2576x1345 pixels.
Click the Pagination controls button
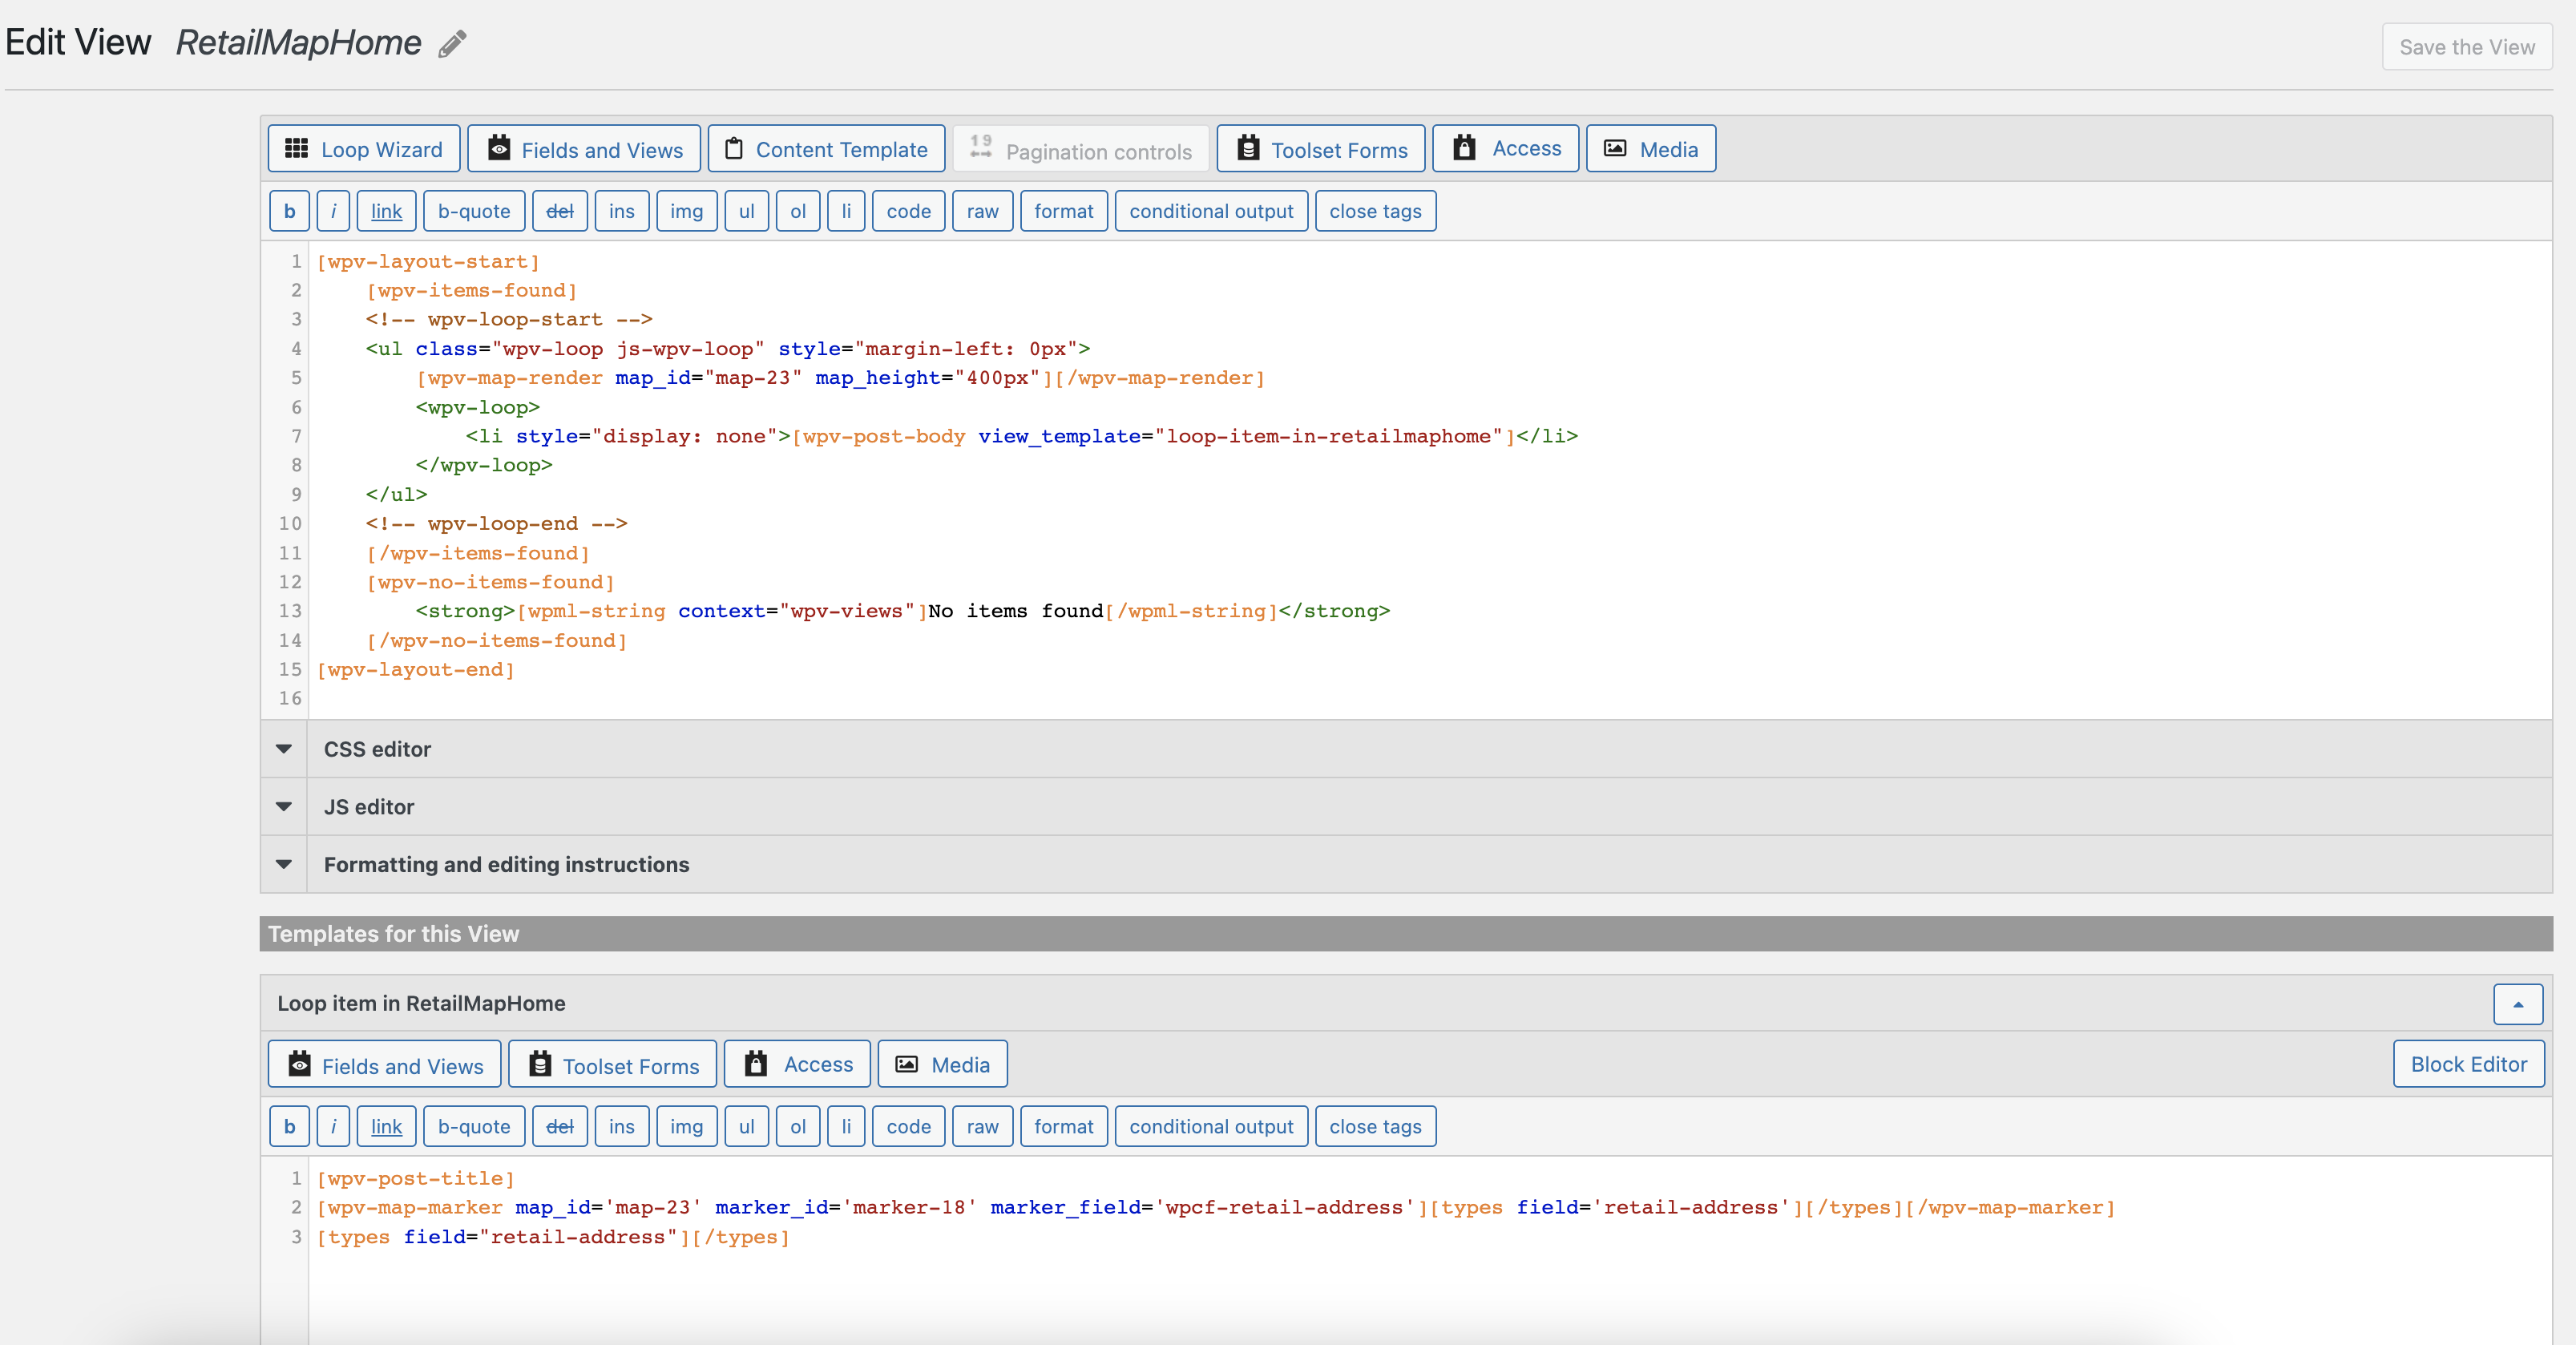pos(1081,149)
